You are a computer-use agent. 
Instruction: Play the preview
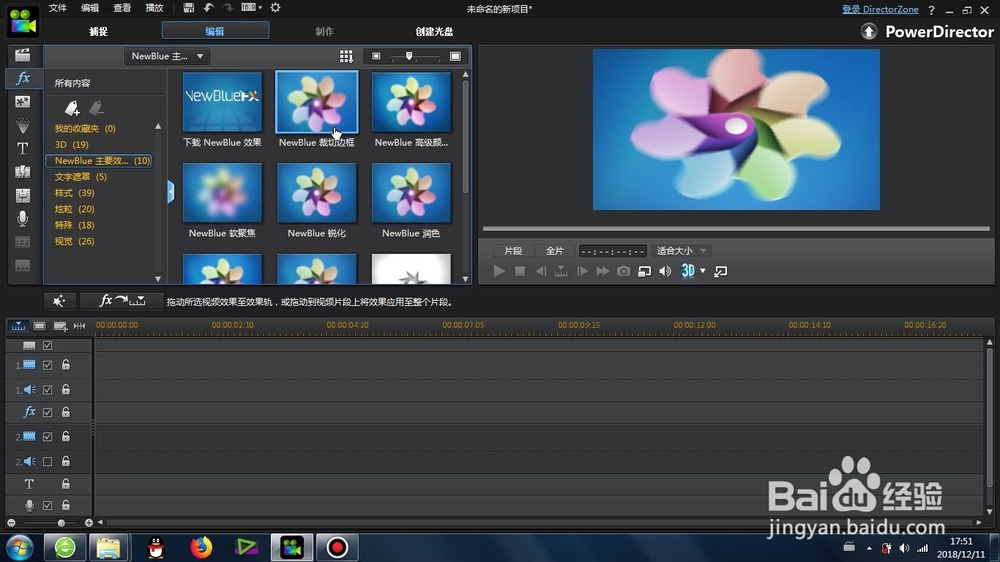pos(499,271)
